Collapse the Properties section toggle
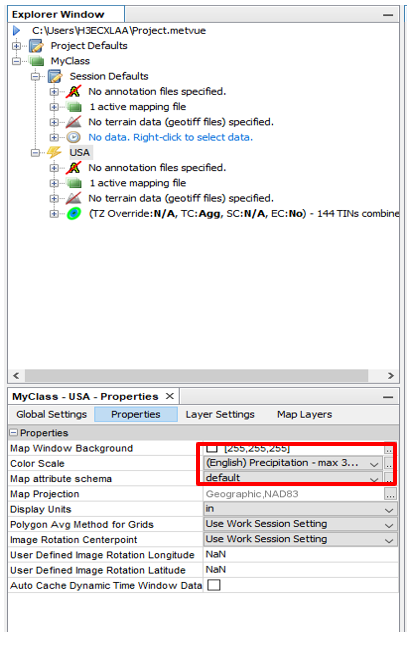This screenshot has height=647, width=411. 14,432
